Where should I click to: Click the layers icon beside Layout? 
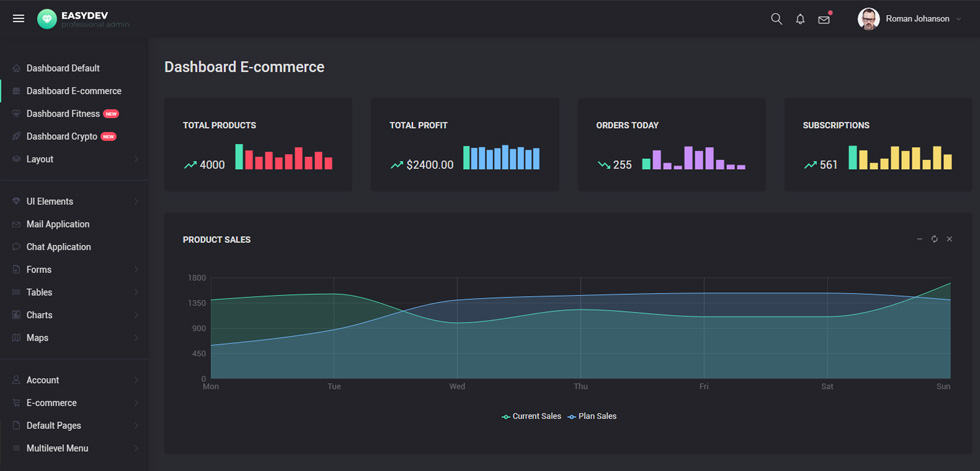click(16, 159)
